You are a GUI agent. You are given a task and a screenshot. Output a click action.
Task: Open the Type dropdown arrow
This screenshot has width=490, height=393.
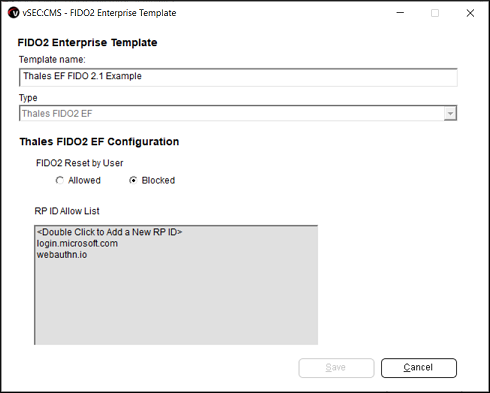[450, 113]
